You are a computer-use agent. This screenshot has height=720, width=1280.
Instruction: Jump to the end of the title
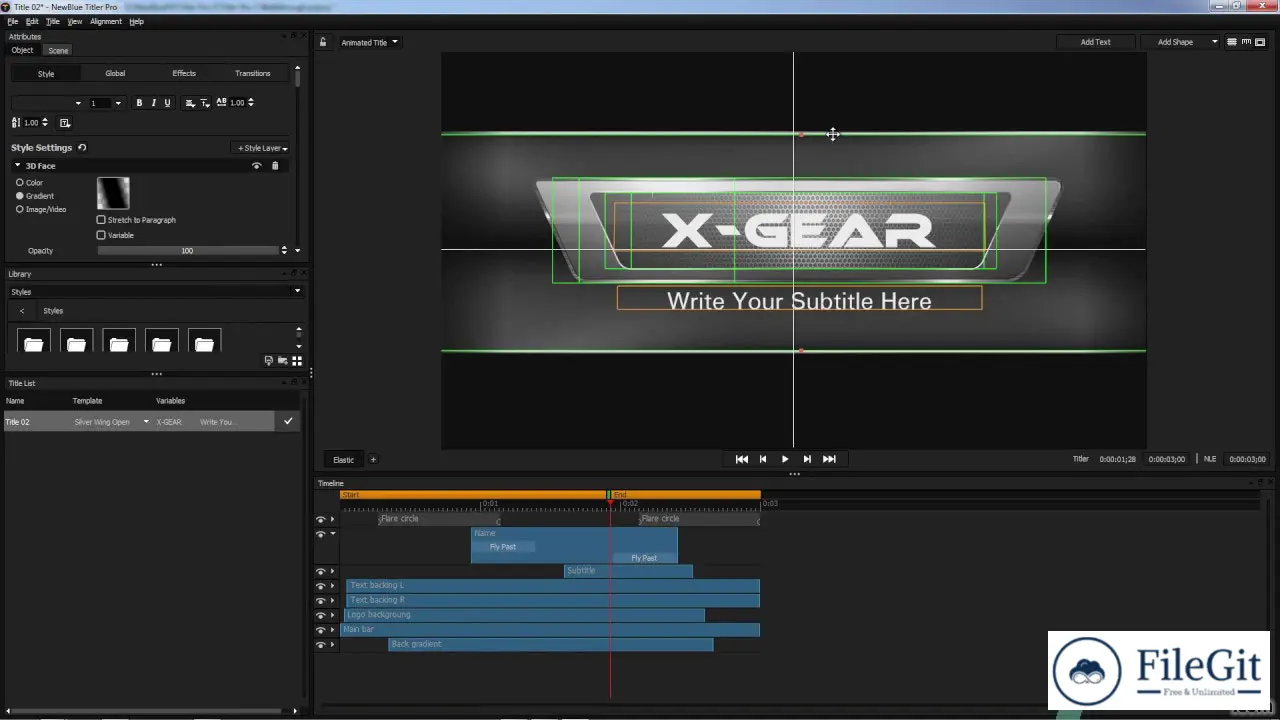(829, 459)
